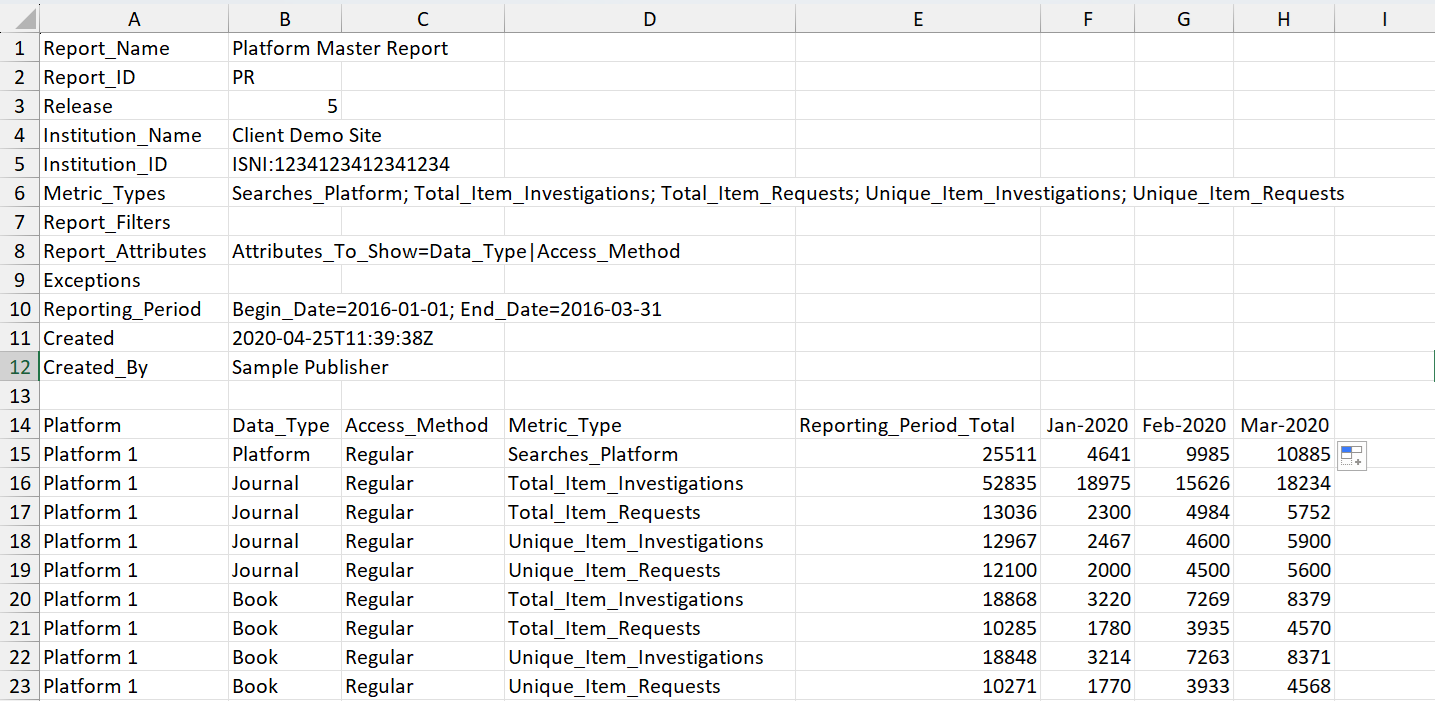Click total value 18848

pyautogui.click(x=918, y=657)
